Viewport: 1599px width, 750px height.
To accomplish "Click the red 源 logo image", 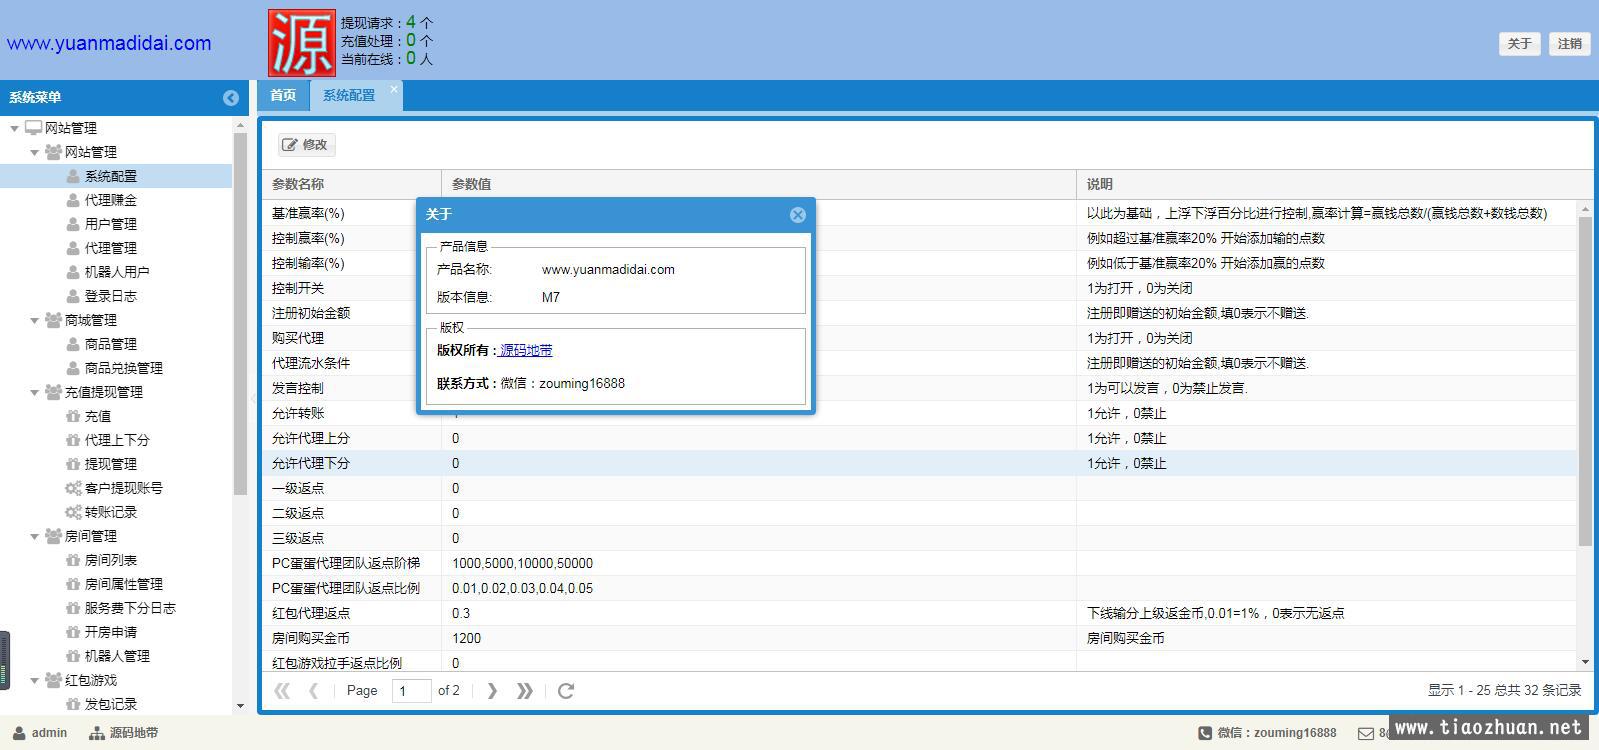I will coord(301,43).
